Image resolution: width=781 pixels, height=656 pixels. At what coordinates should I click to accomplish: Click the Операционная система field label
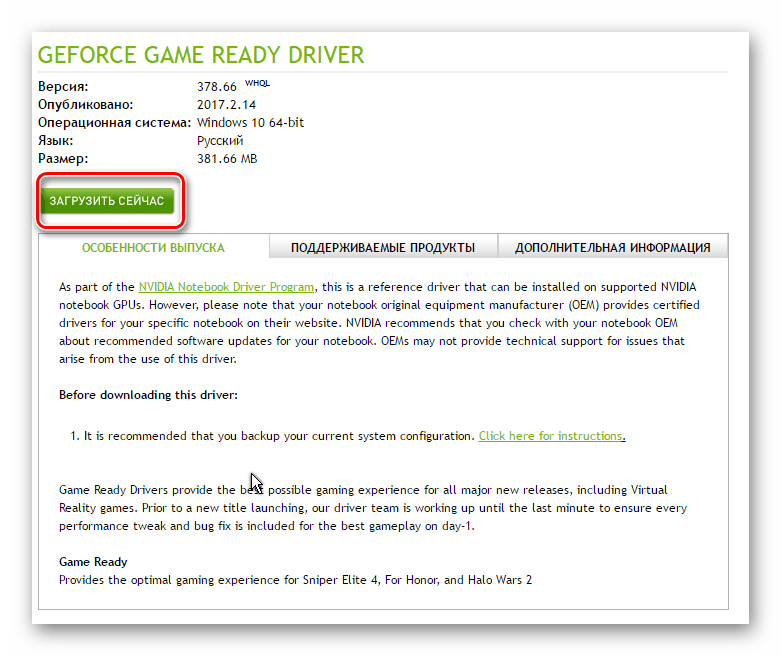pyautogui.click(x=114, y=123)
